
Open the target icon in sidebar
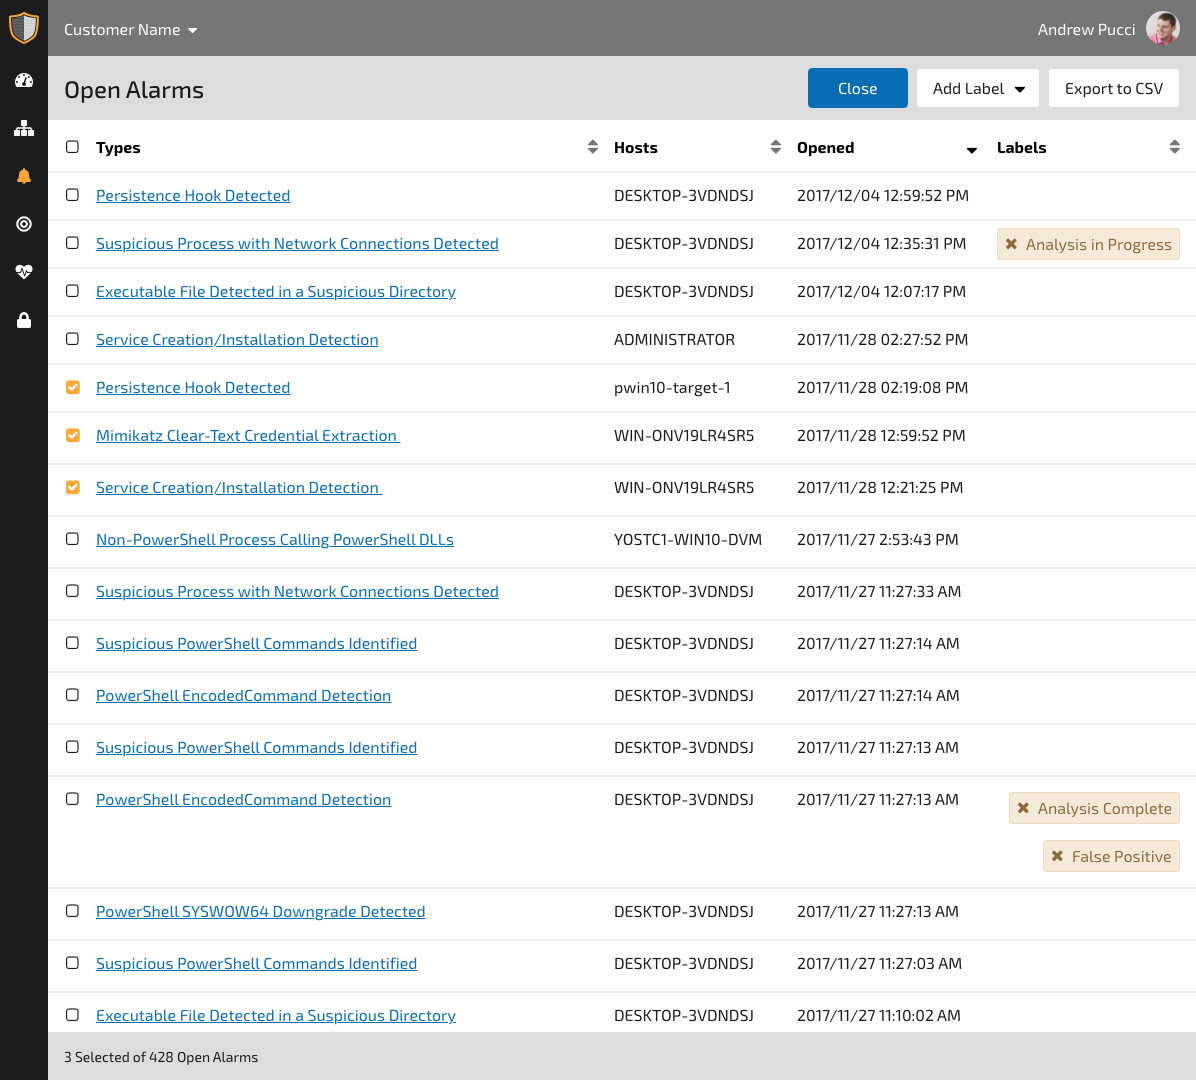coord(24,224)
